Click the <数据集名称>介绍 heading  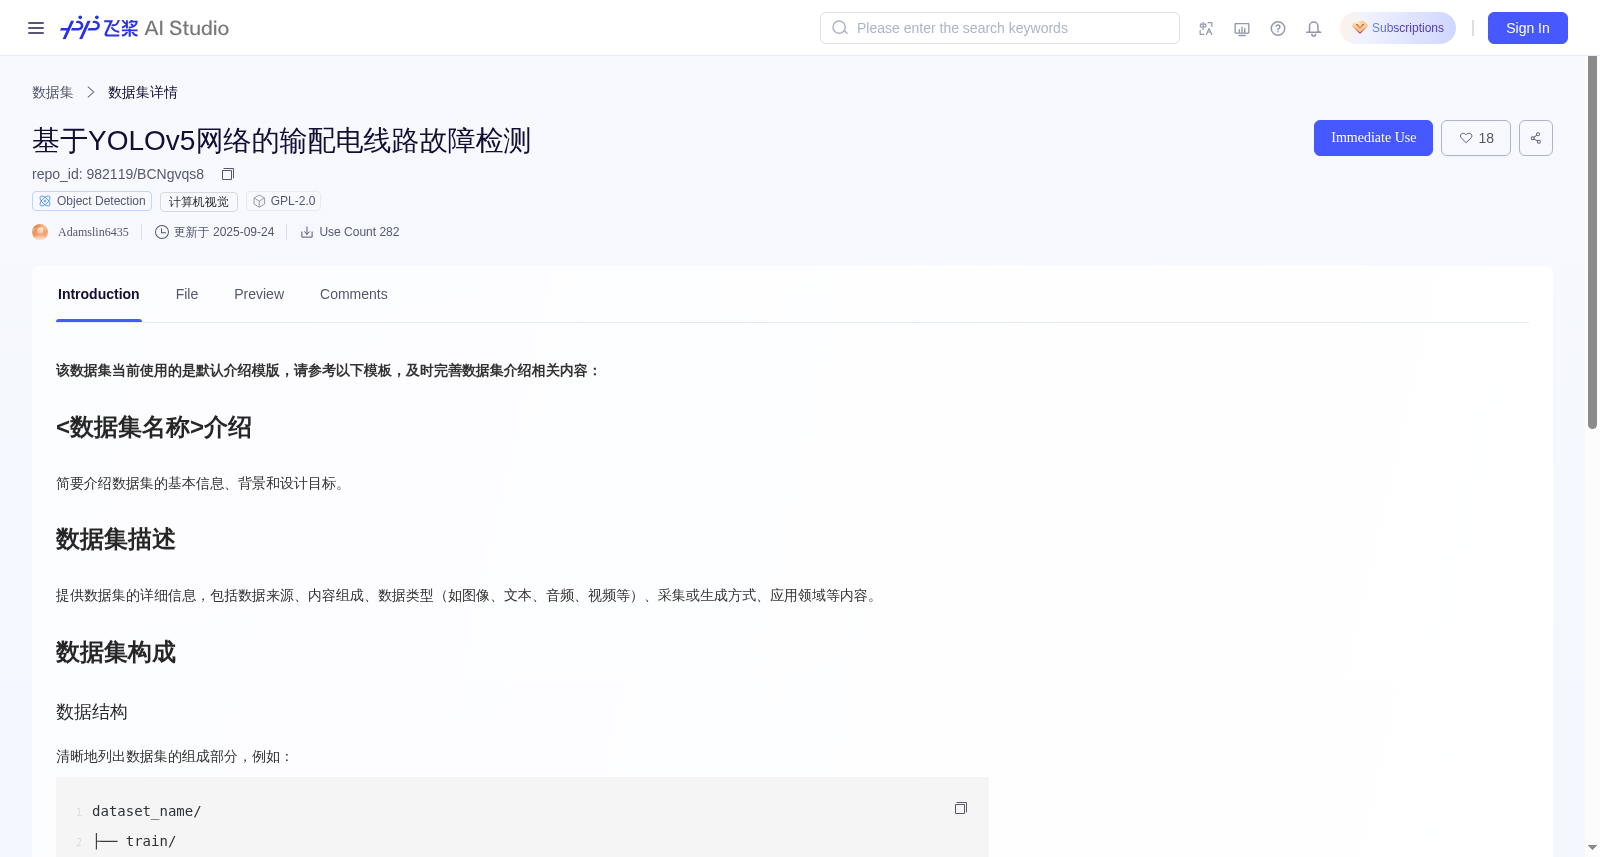coord(154,427)
